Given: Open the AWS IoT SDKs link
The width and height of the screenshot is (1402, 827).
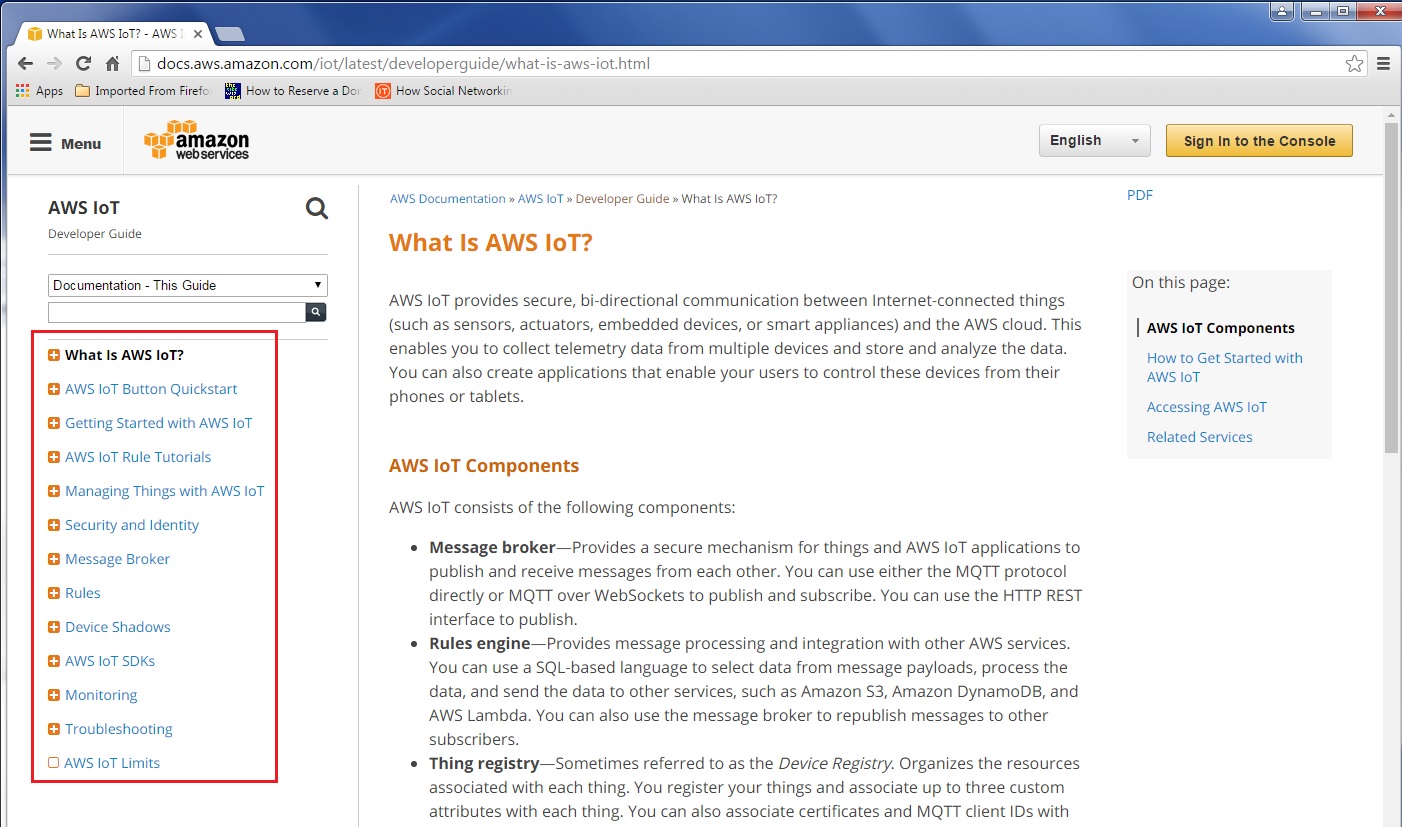Looking at the screenshot, I should 110,661.
